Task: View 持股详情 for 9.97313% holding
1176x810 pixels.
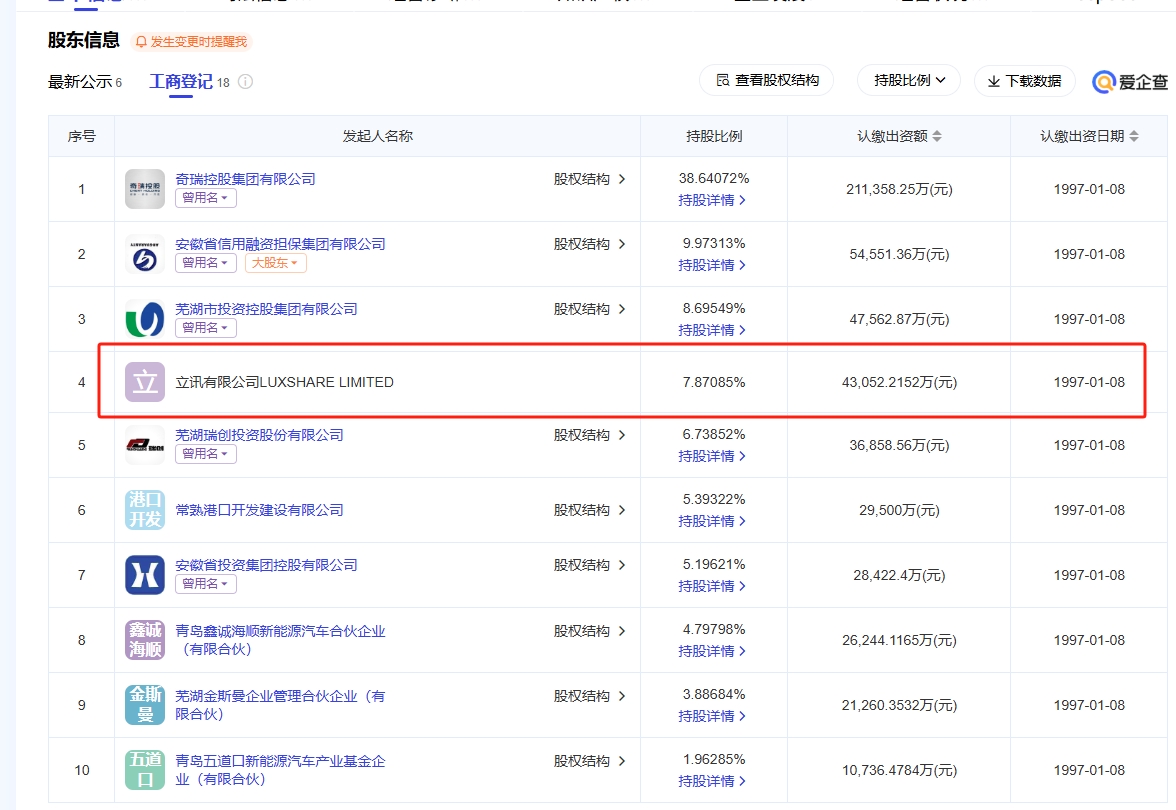Action: 712,265
